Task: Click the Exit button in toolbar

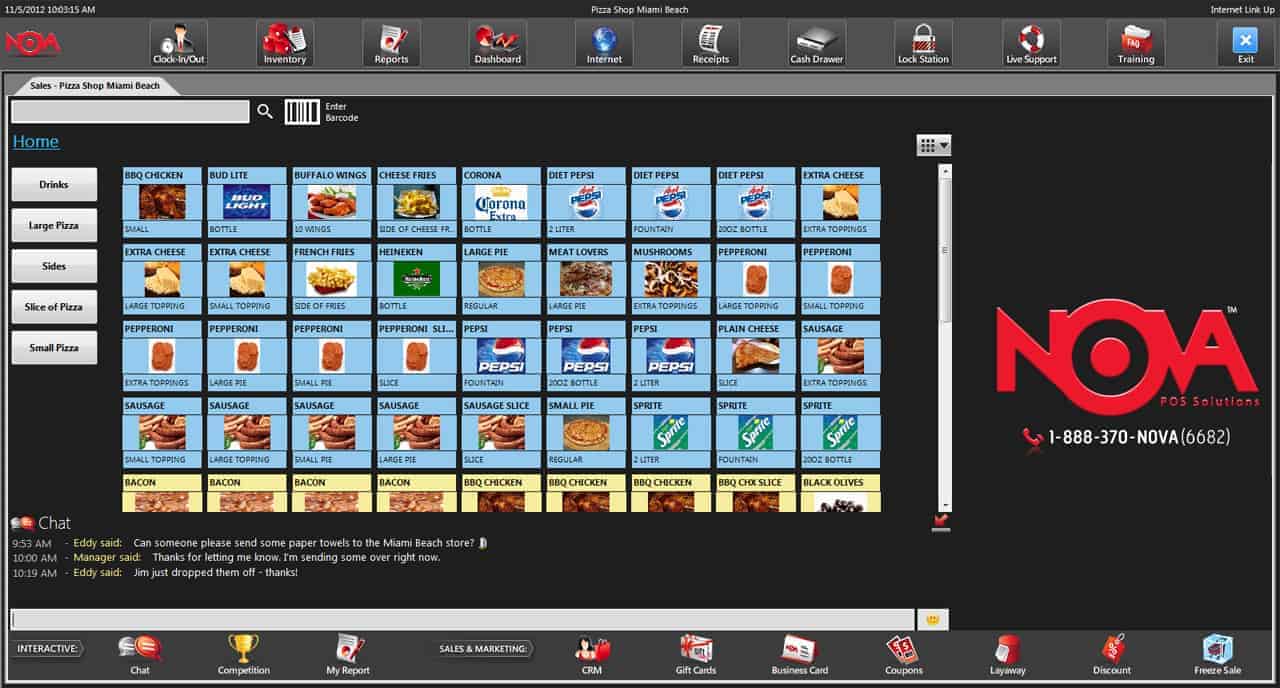Action: (1245, 43)
